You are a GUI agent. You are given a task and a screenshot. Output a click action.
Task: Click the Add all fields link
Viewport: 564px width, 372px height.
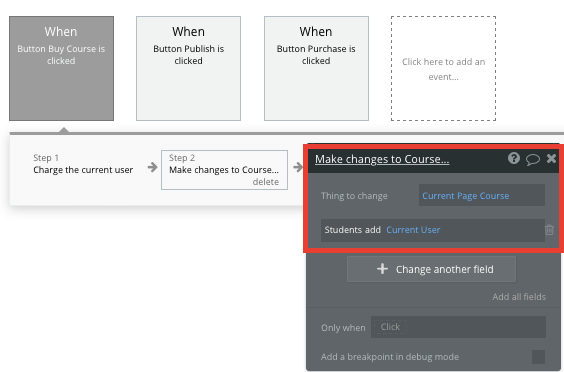point(519,297)
